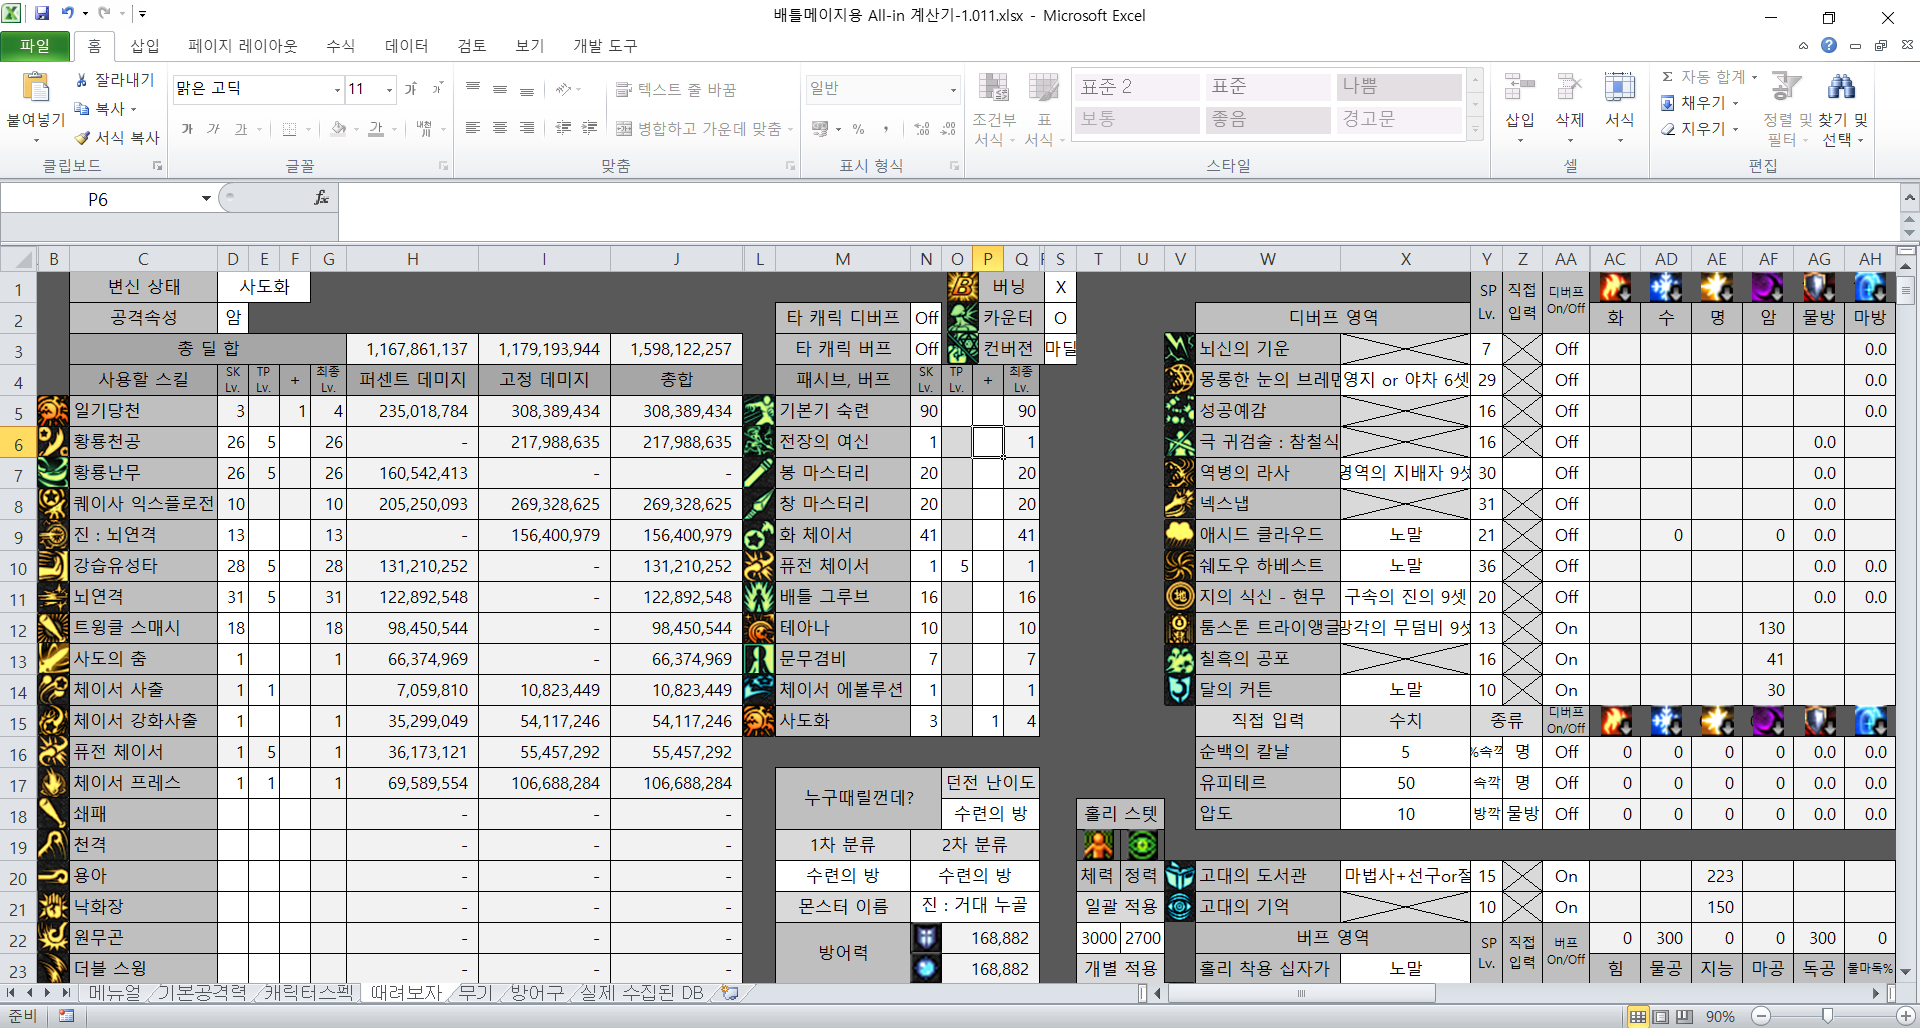Click the Format Painter brush icon
This screenshot has height=1028, width=1920.
pos(83,138)
